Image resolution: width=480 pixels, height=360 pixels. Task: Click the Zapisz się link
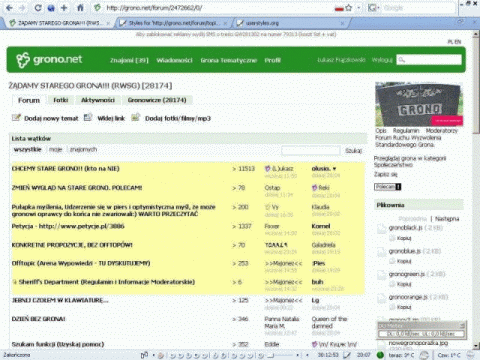(386, 174)
